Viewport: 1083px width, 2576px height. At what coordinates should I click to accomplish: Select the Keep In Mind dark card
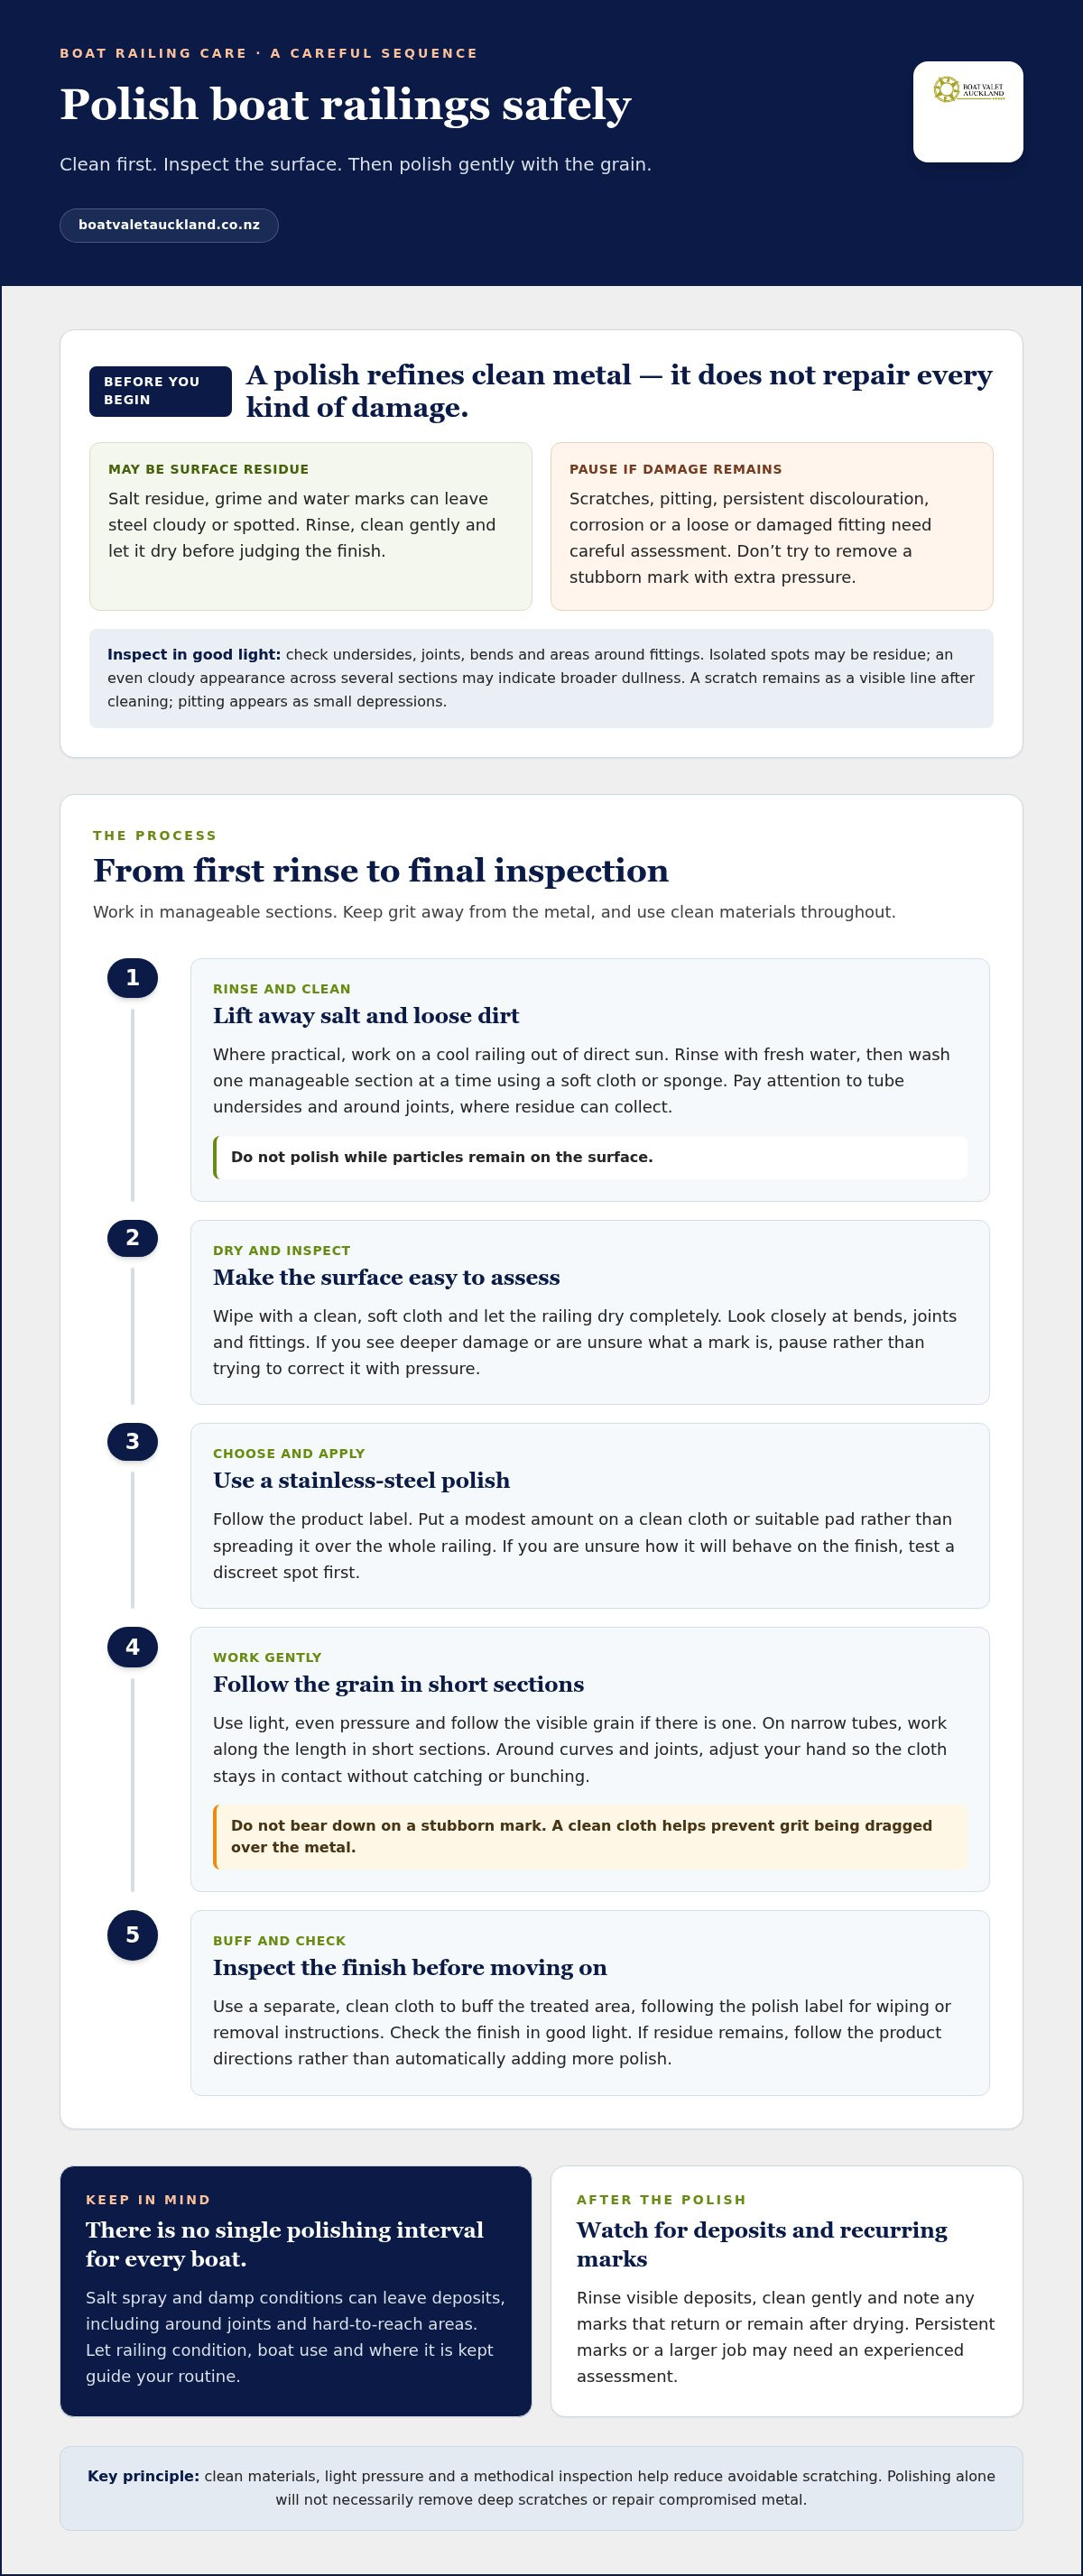296,2291
